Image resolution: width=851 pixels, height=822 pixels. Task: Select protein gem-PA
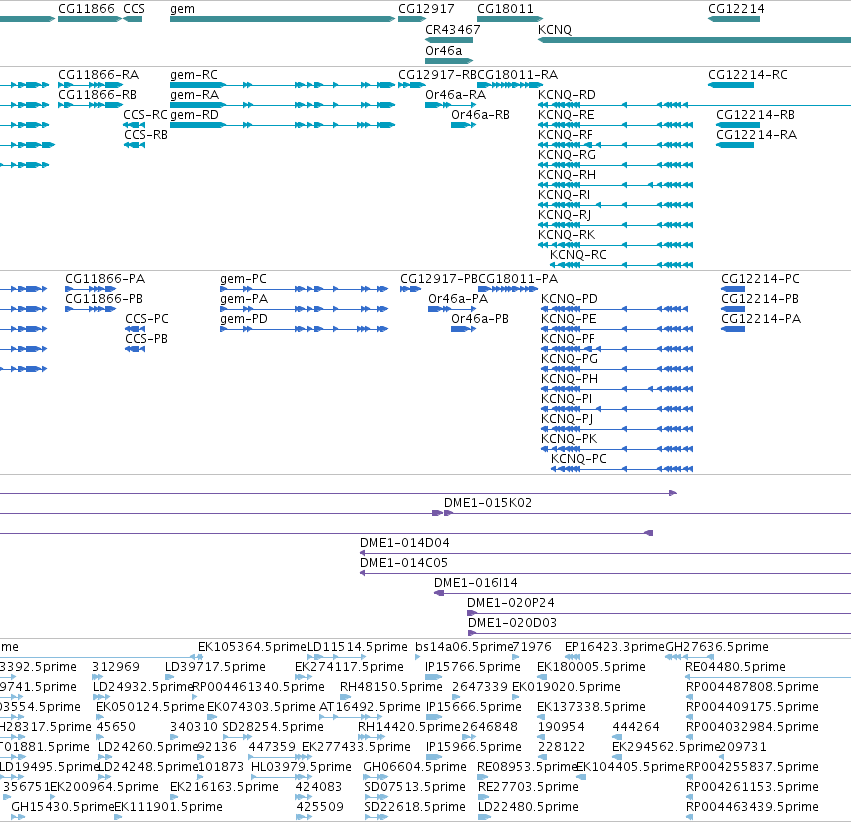click(304, 309)
